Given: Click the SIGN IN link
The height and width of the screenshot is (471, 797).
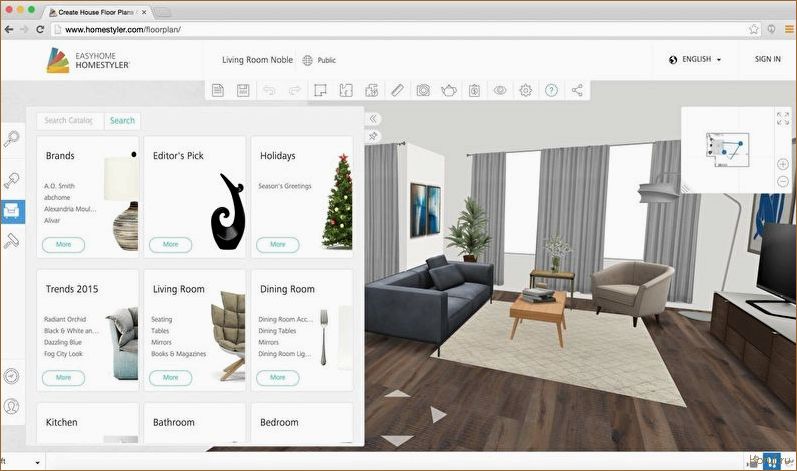Looking at the screenshot, I should (767, 60).
